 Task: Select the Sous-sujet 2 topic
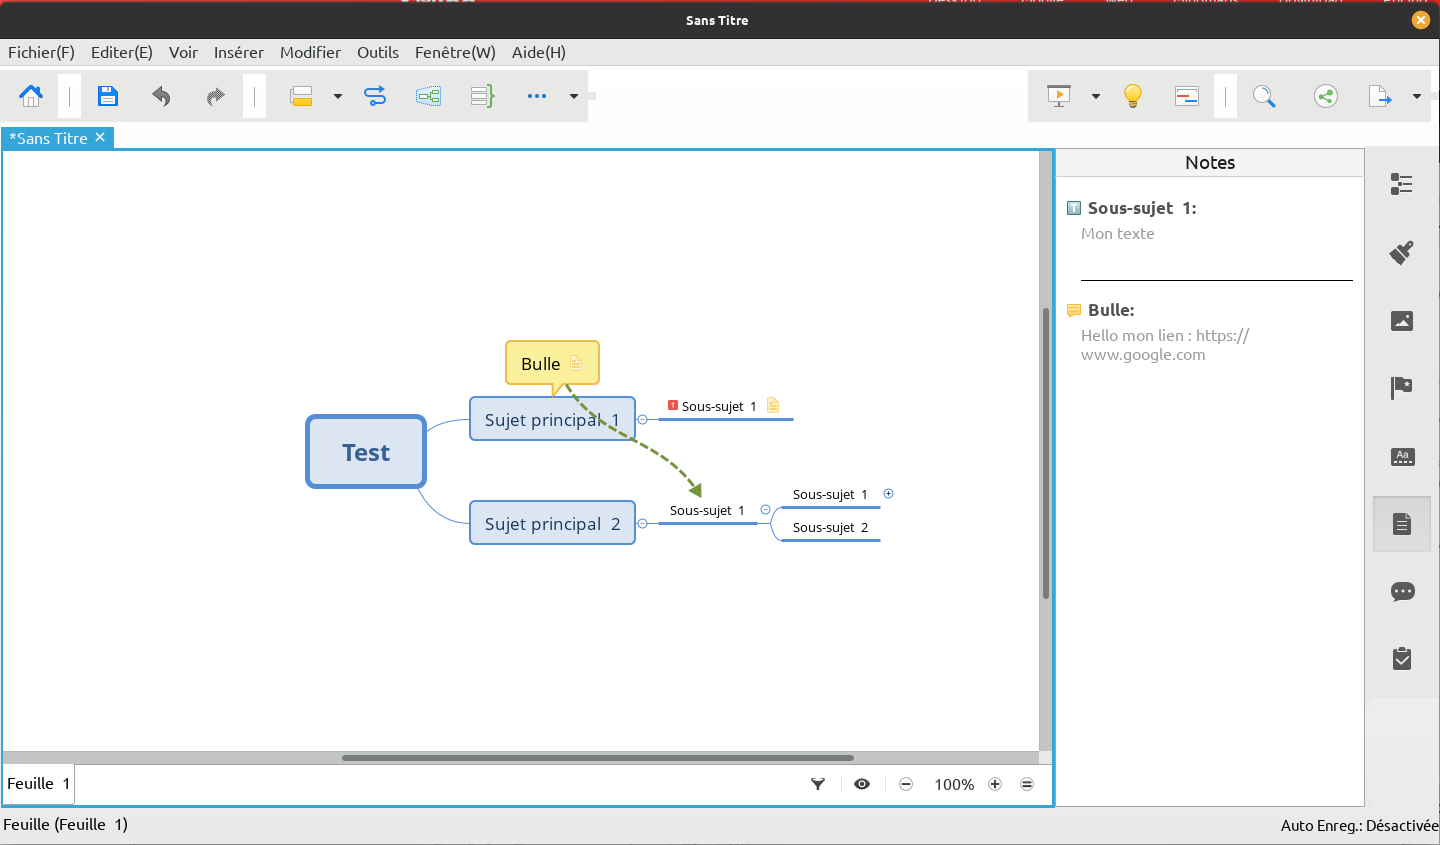pyautogui.click(x=830, y=527)
